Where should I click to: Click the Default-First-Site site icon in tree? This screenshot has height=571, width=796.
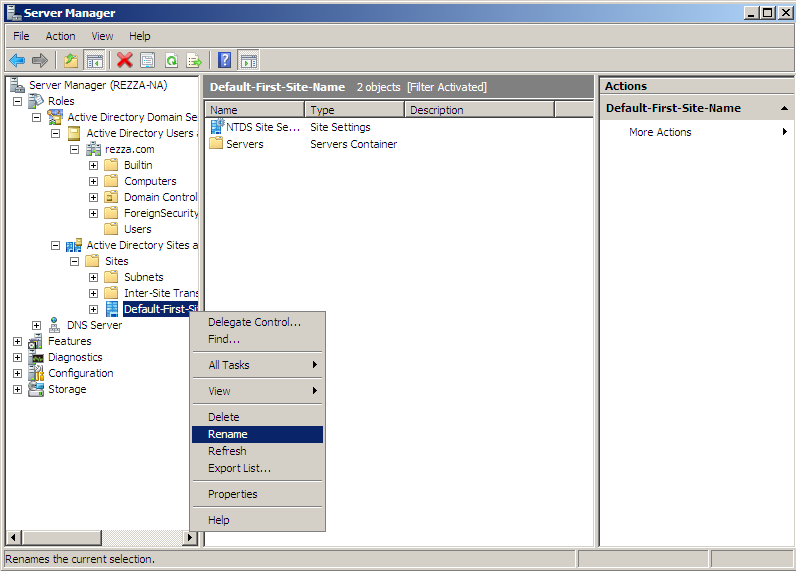coord(112,309)
